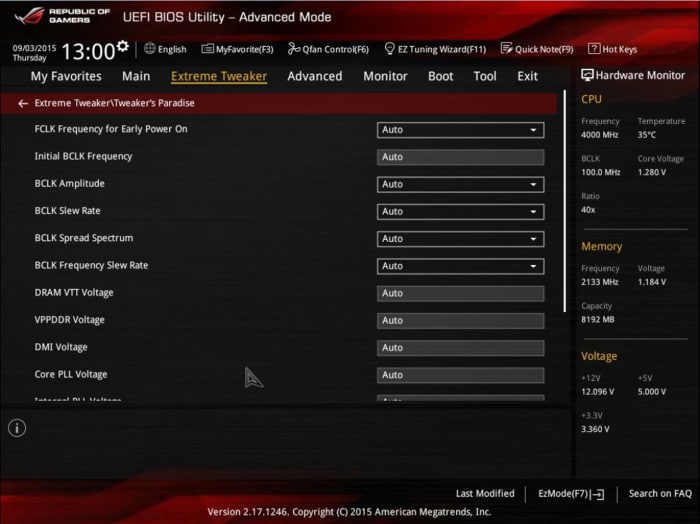Screen dimensions: 700x524
Task: Click the globe language icon
Action: 150,49
